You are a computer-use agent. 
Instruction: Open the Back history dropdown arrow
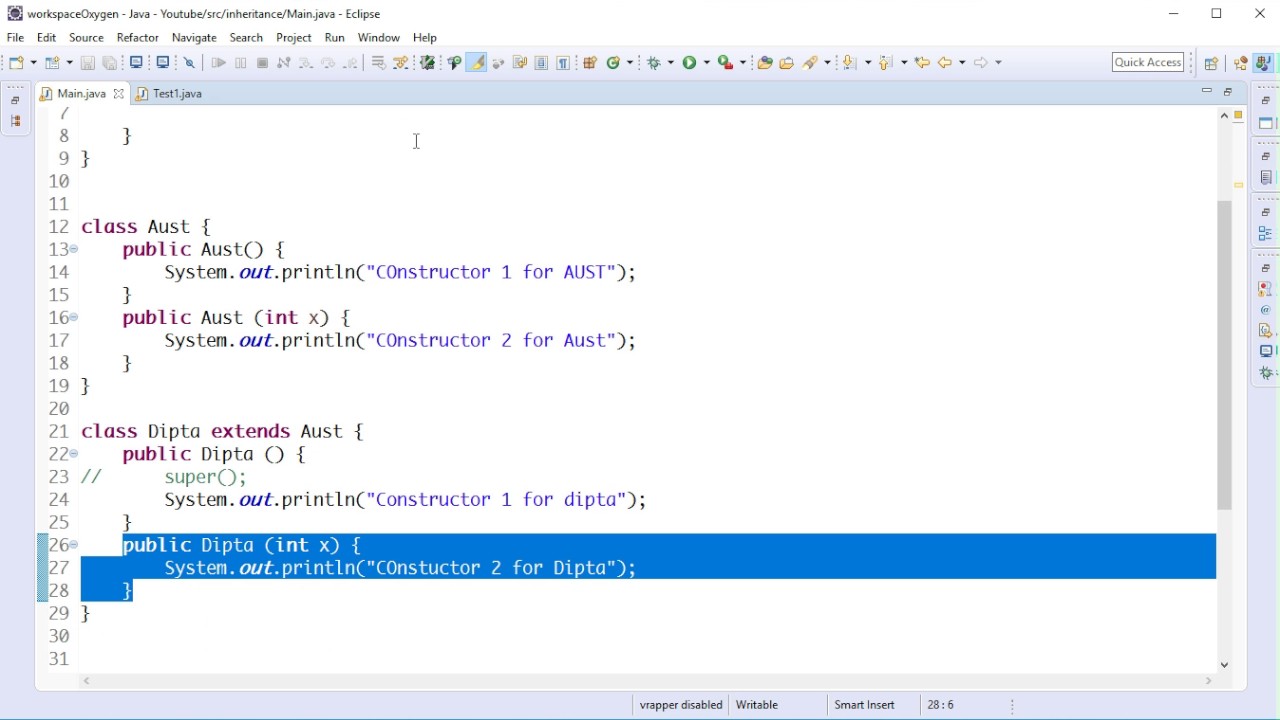pyautogui.click(x=962, y=62)
